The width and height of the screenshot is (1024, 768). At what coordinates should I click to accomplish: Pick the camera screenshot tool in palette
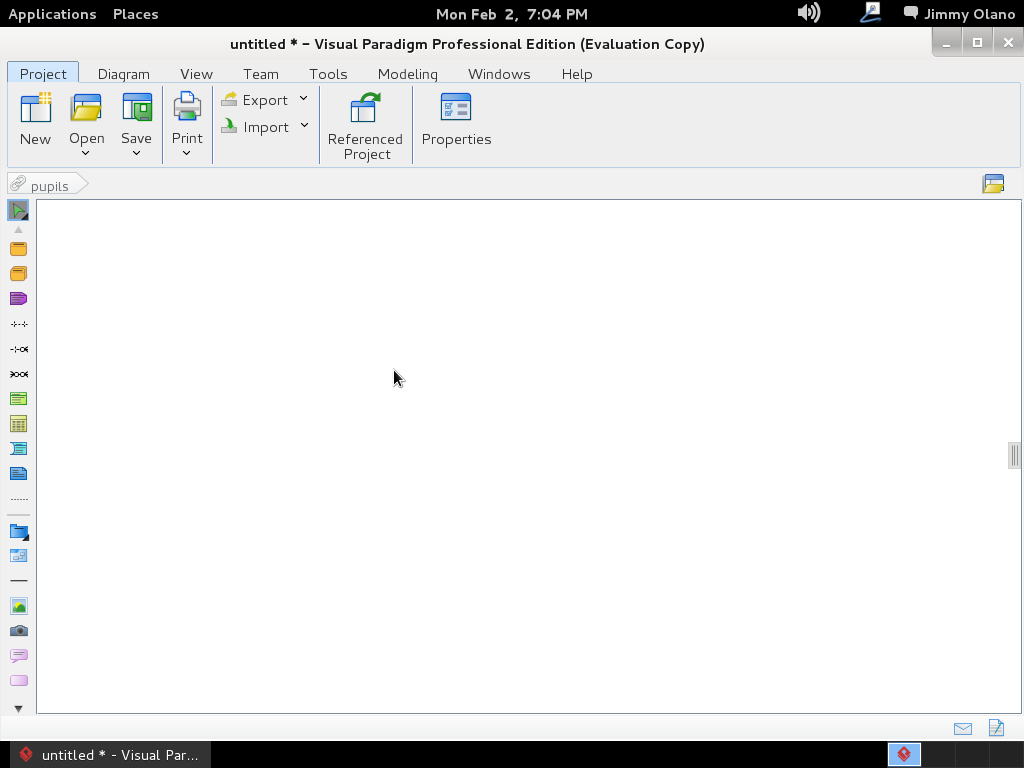18,631
